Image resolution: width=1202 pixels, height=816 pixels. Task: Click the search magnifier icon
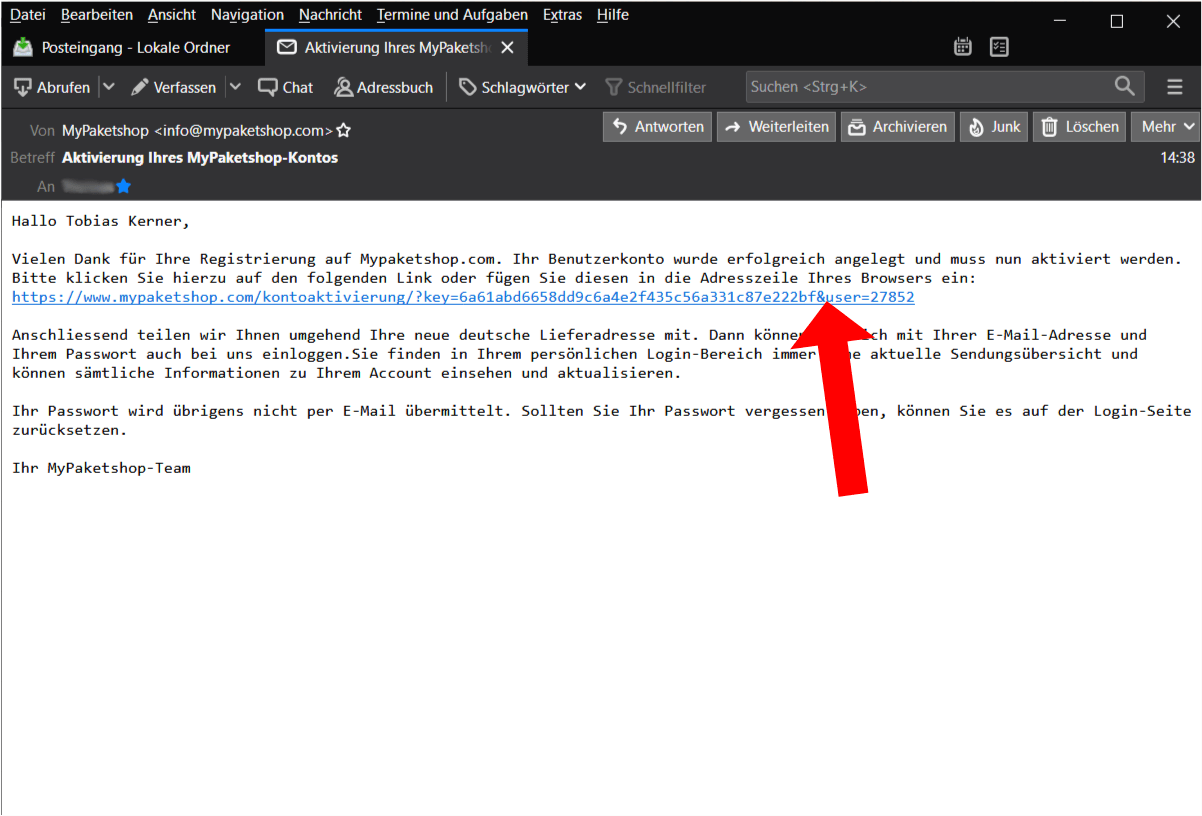[x=1125, y=87]
